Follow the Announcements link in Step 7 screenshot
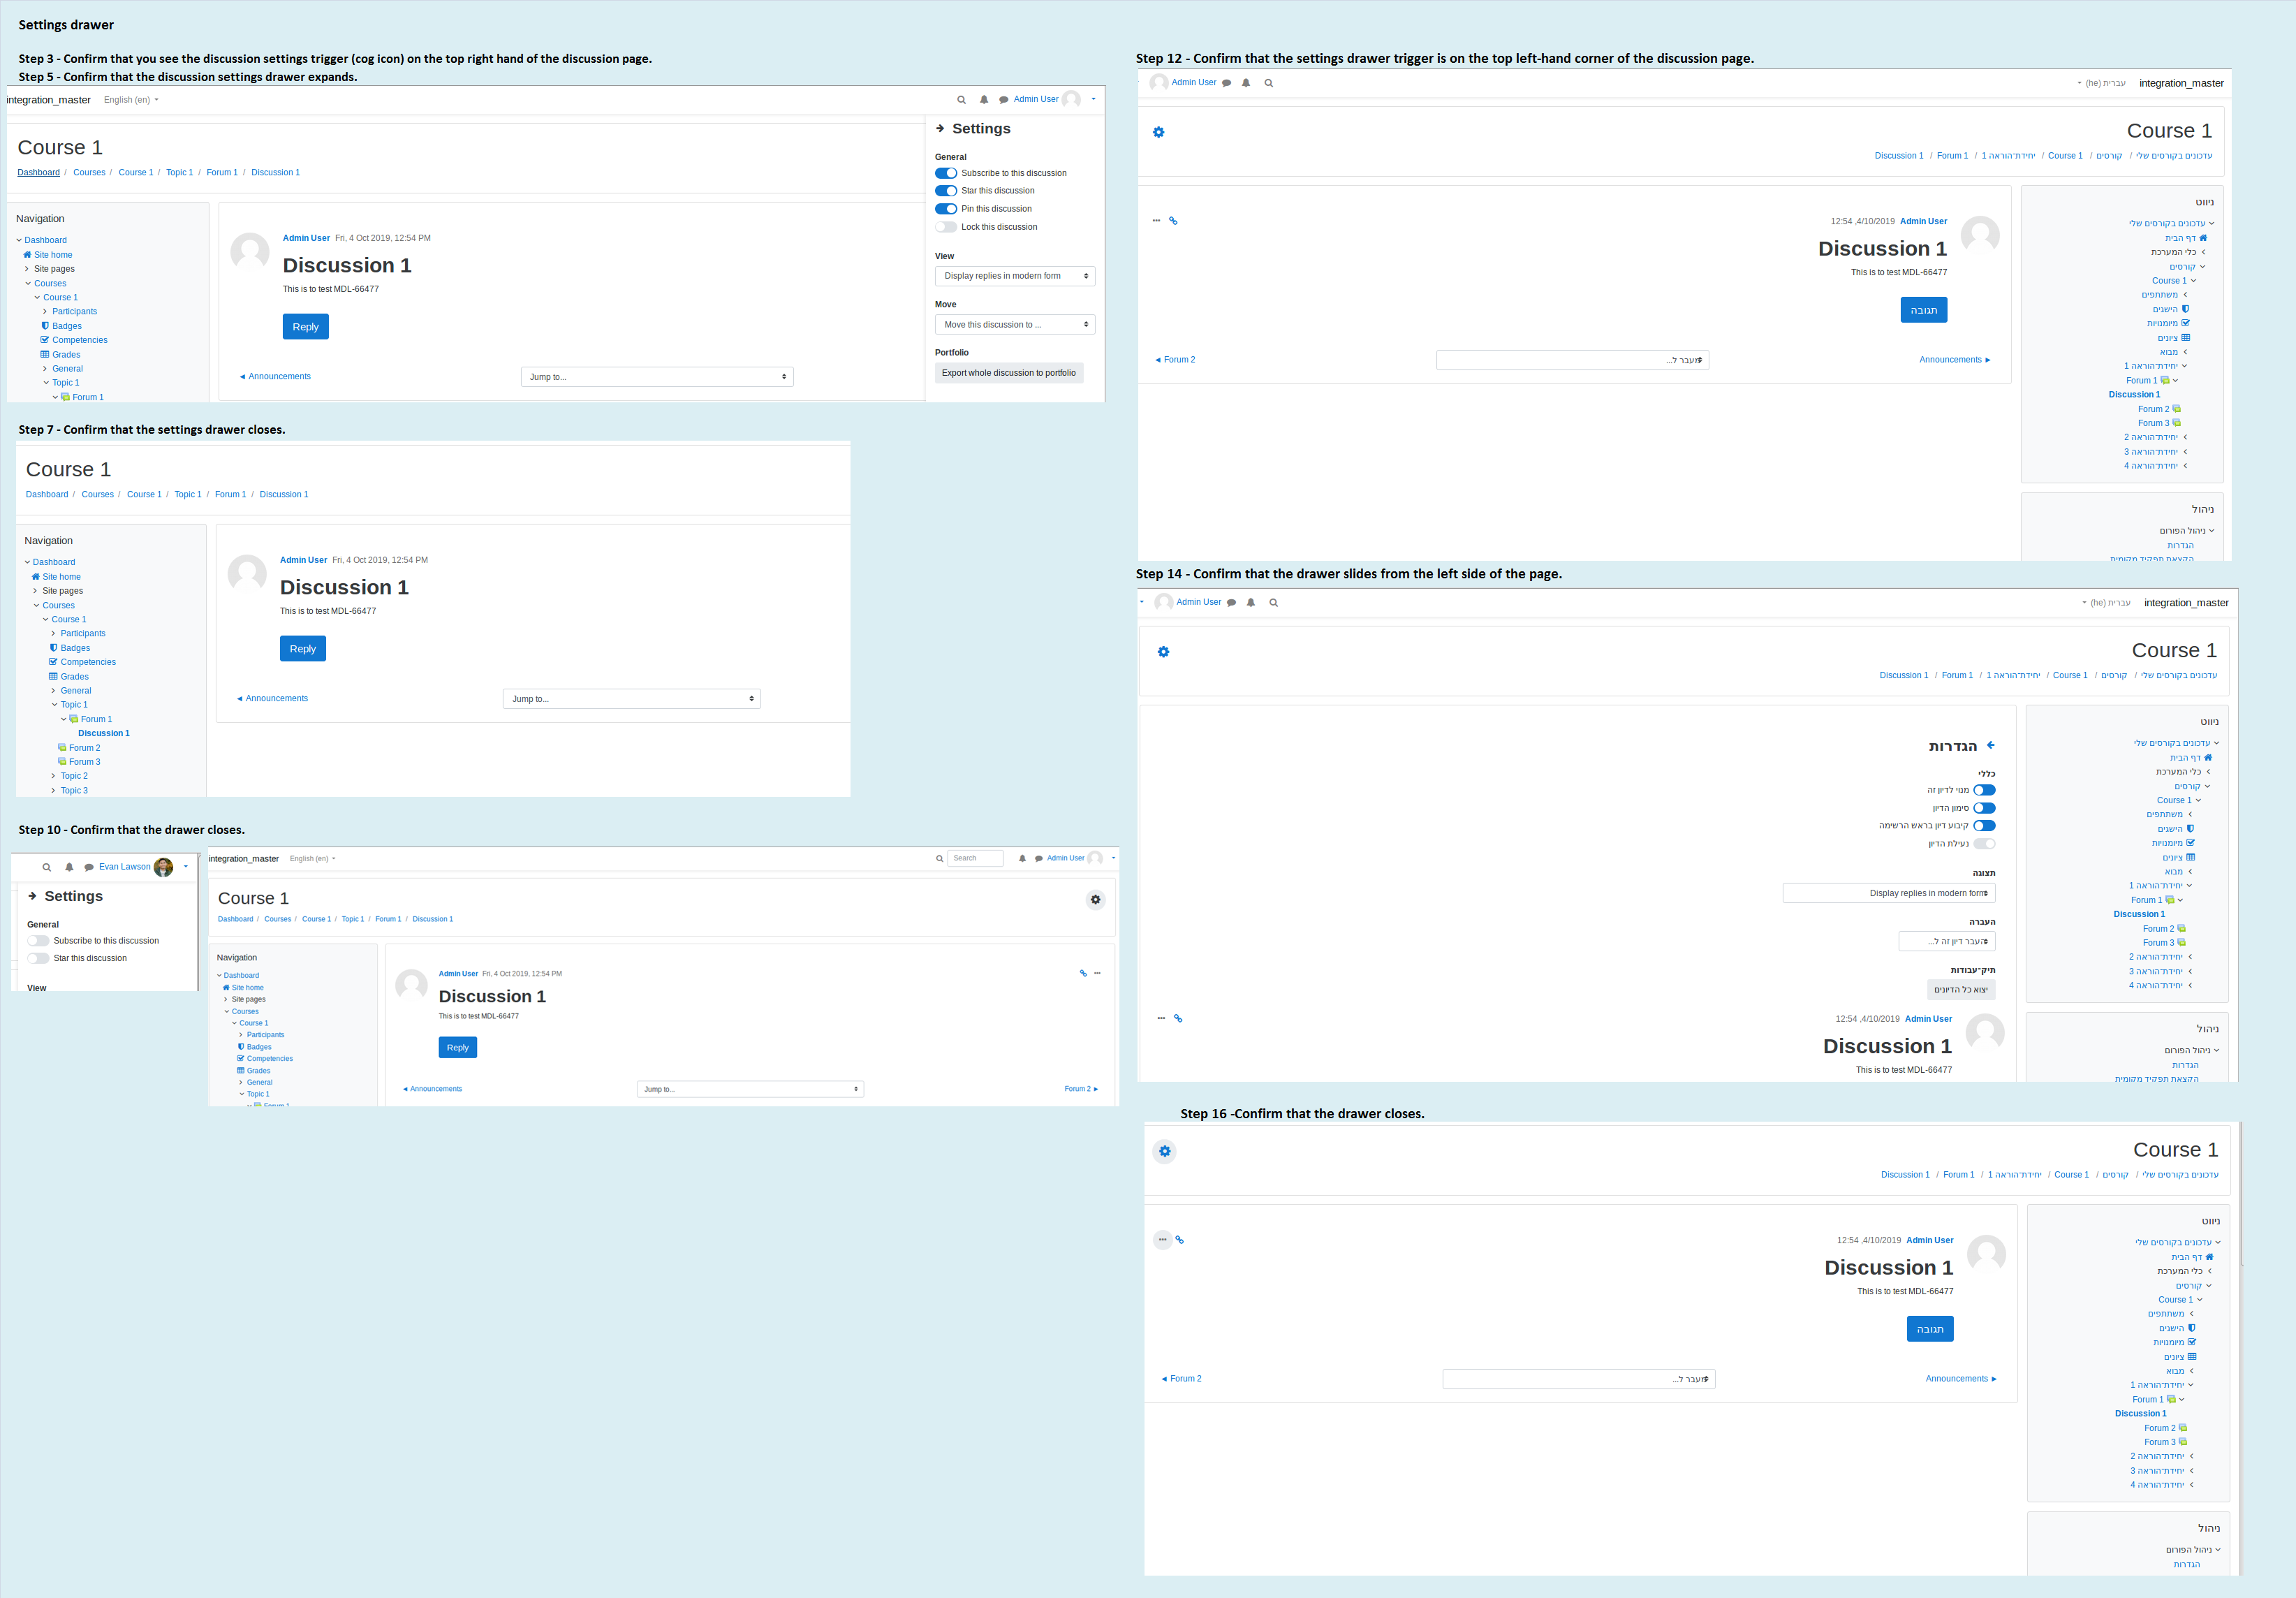The image size is (2296, 1598). point(273,699)
